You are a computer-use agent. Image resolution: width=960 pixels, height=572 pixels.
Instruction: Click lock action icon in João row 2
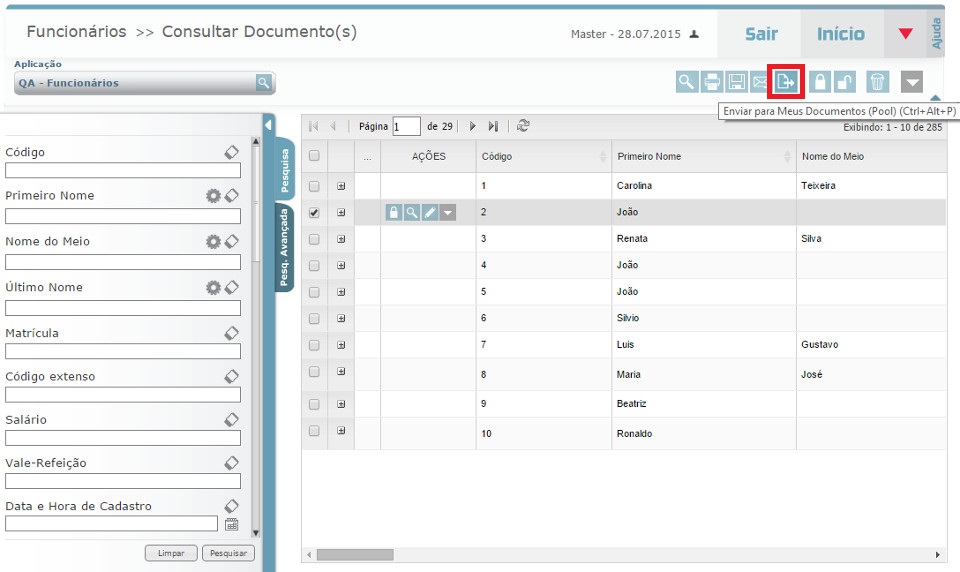(394, 213)
